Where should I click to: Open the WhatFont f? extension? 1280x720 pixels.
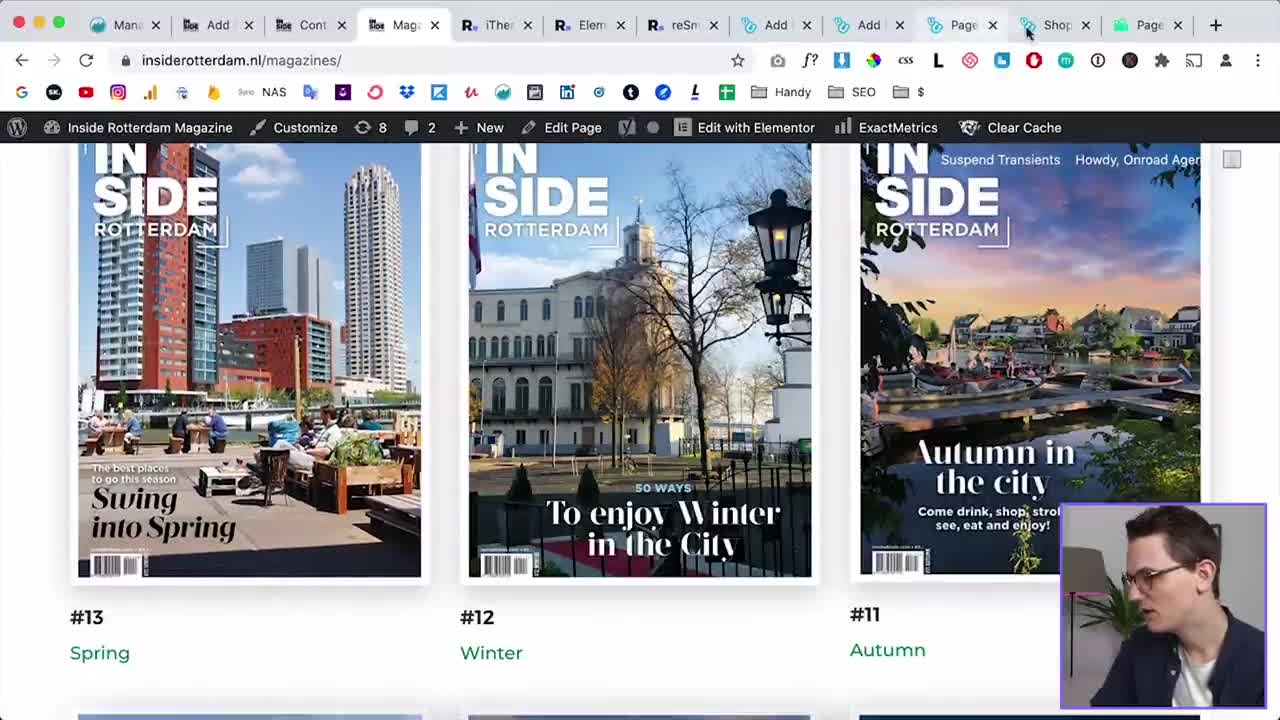coord(810,60)
